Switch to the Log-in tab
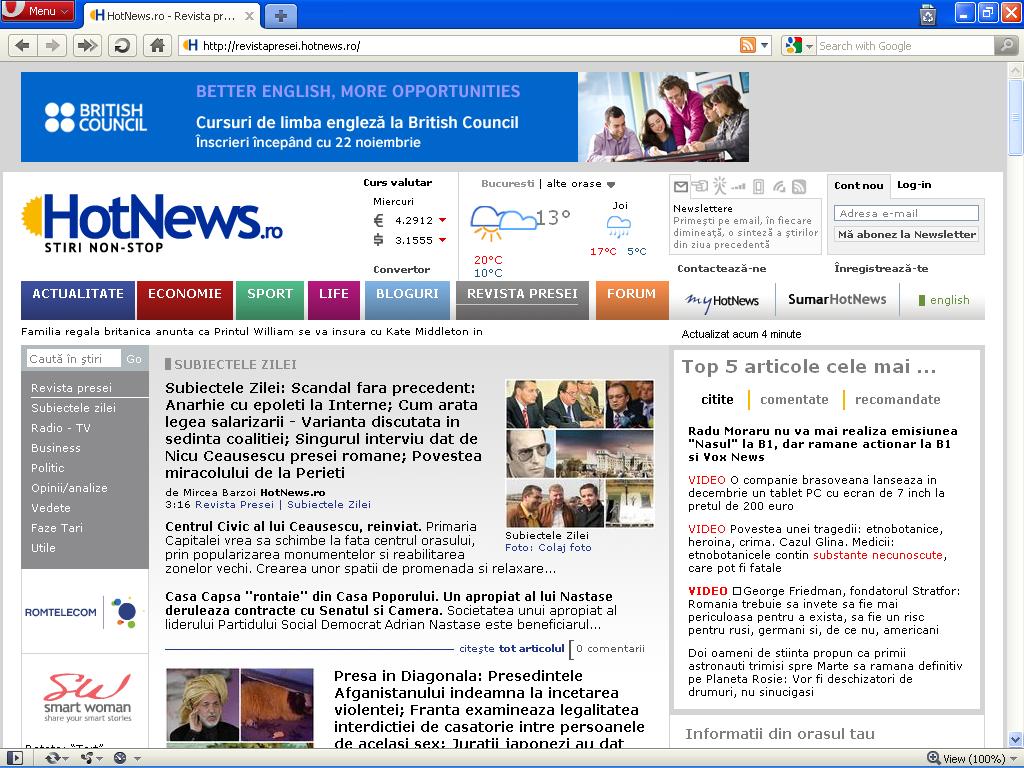Image resolution: width=1024 pixels, height=768 pixels. (x=914, y=185)
